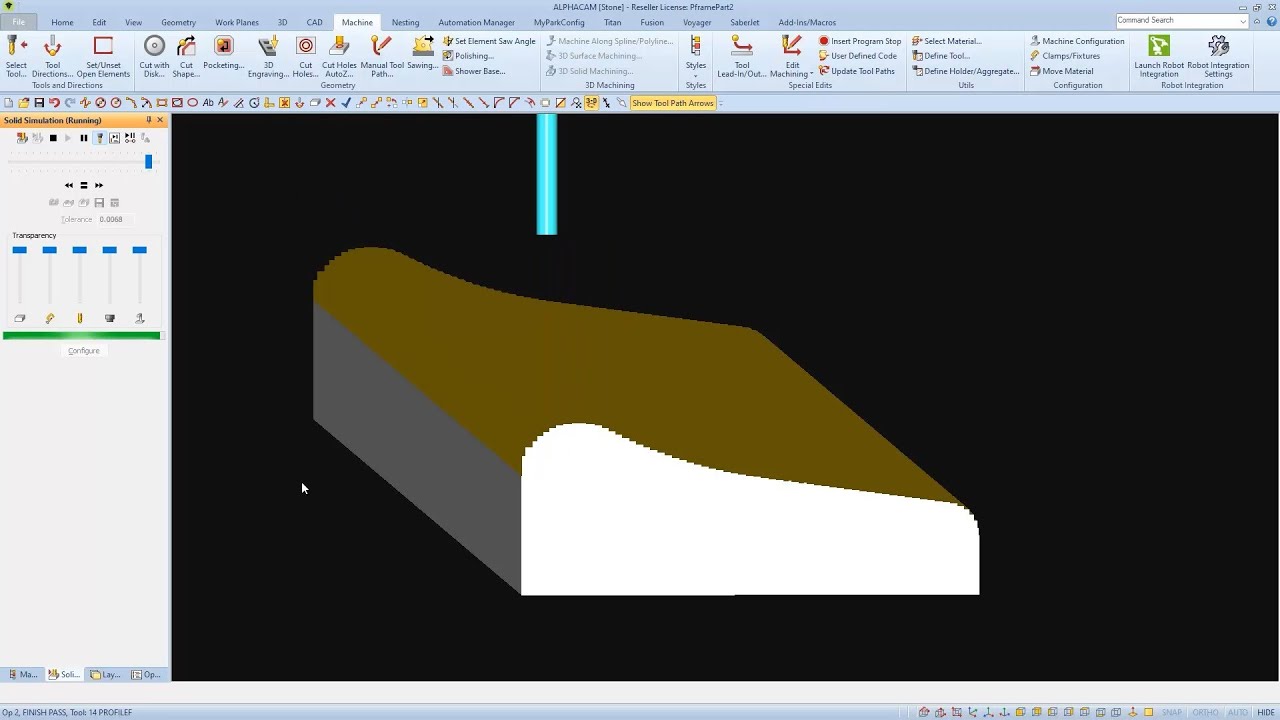Open the Sawing operation
This screenshot has width=1280, height=720.
[422, 54]
